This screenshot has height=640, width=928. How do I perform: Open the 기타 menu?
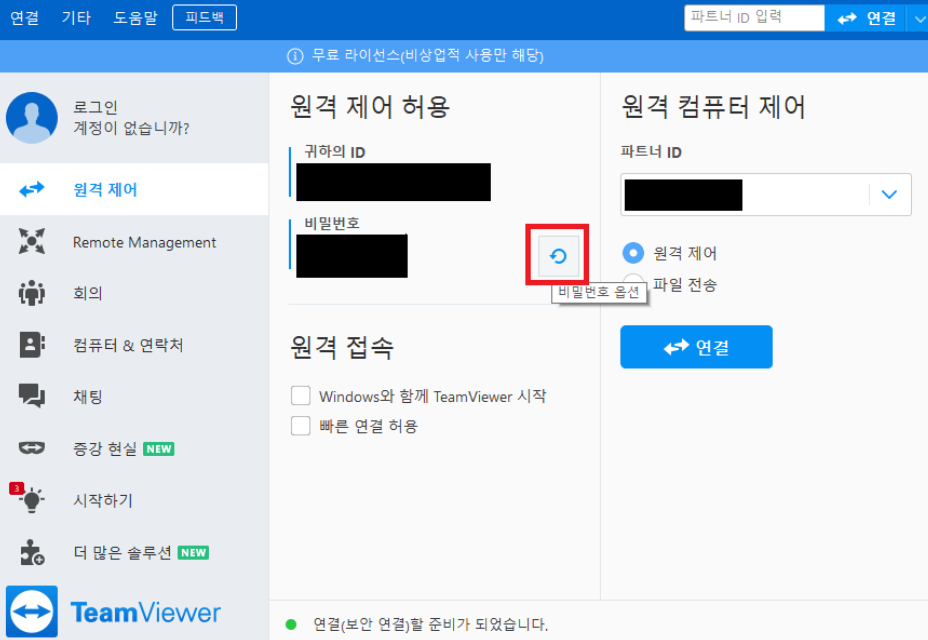tap(76, 18)
